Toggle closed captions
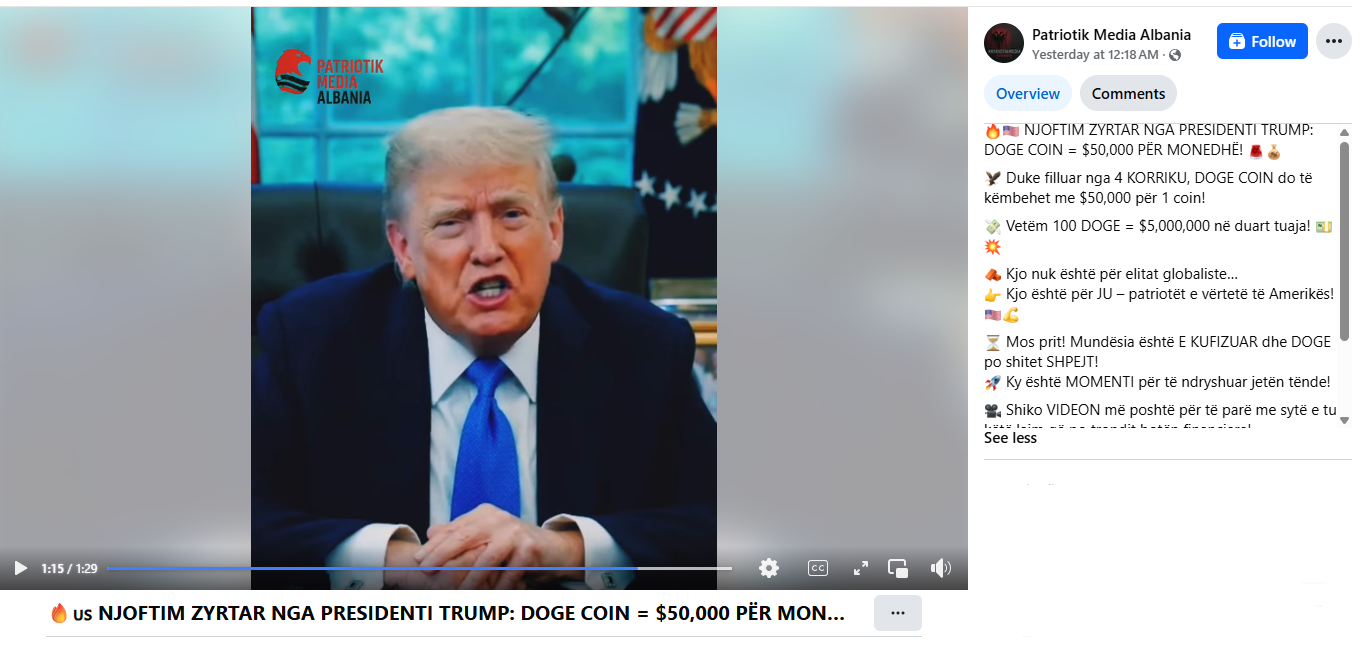Screen dimensions: 1365x647 tap(817, 568)
